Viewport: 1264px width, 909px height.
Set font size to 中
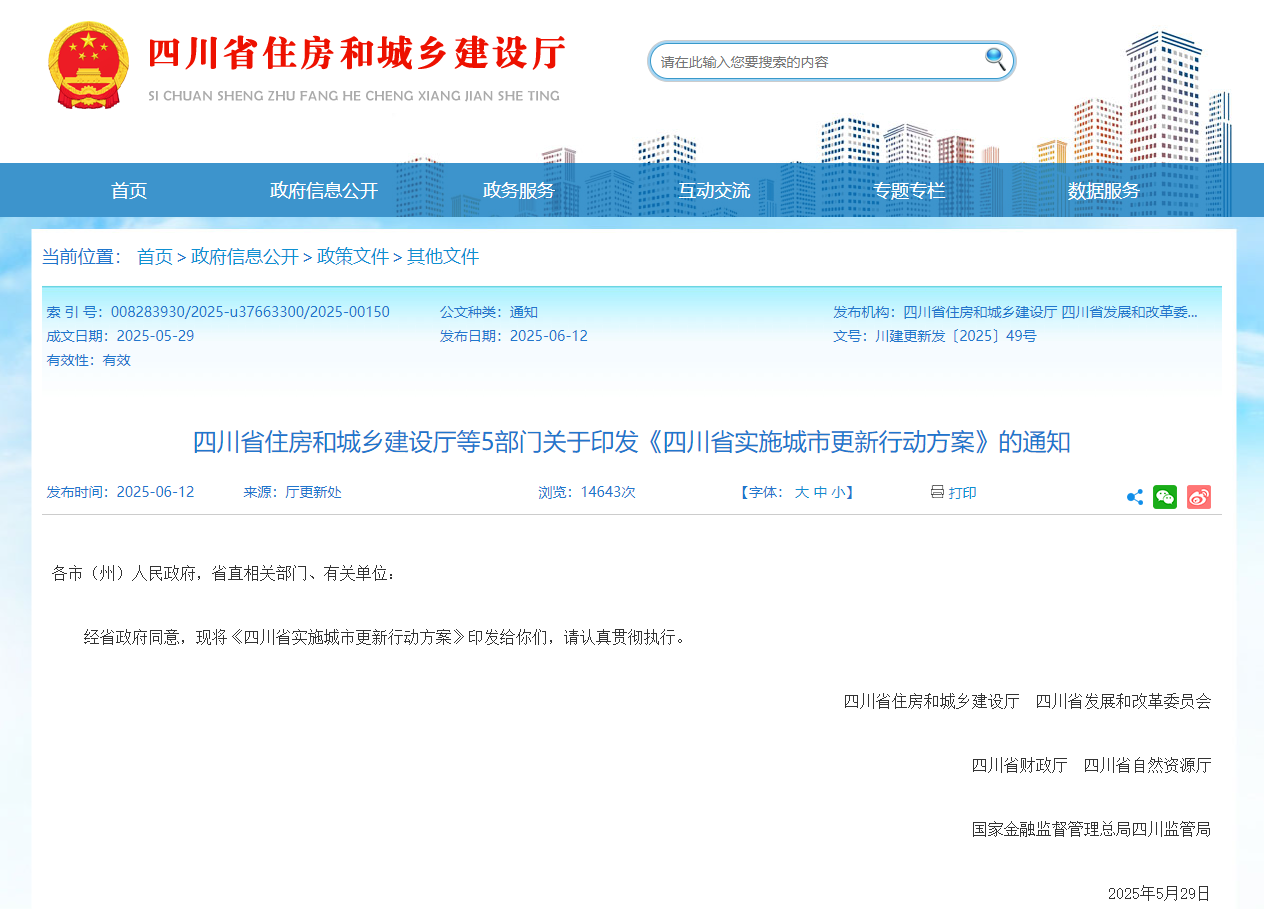[x=820, y=493]
